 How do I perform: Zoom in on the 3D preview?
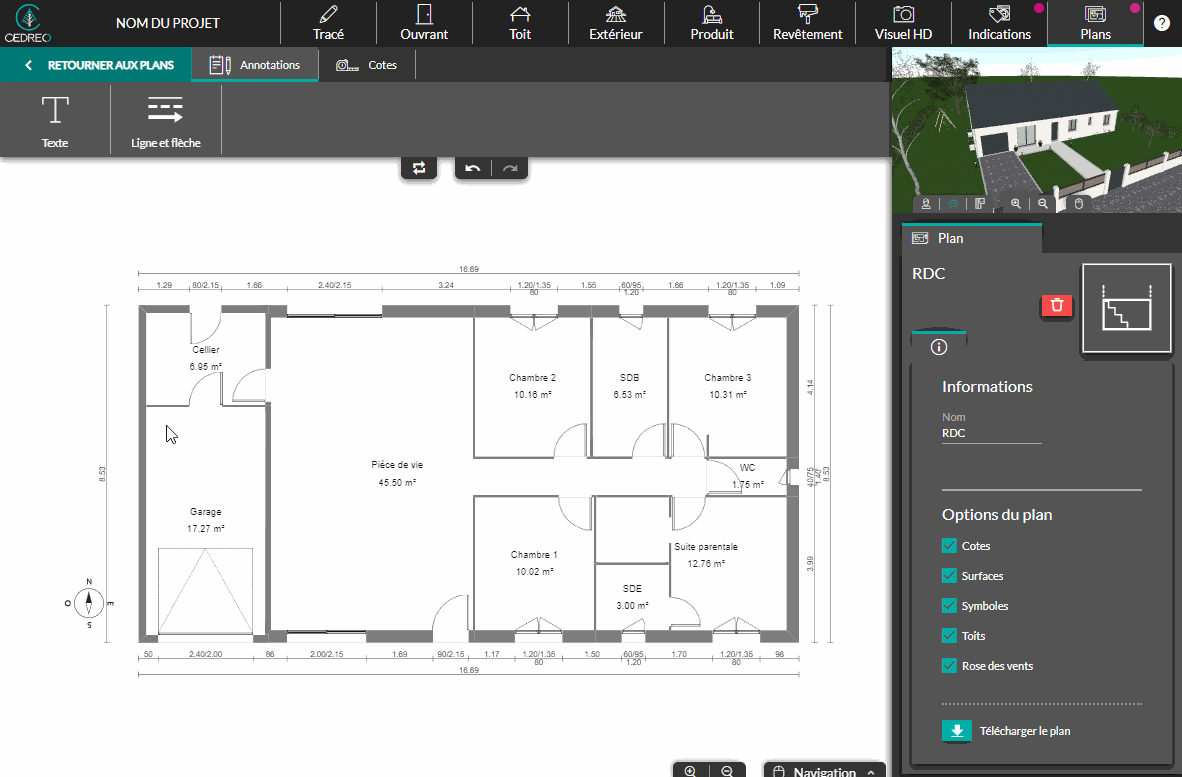[x=1016, y=203]
